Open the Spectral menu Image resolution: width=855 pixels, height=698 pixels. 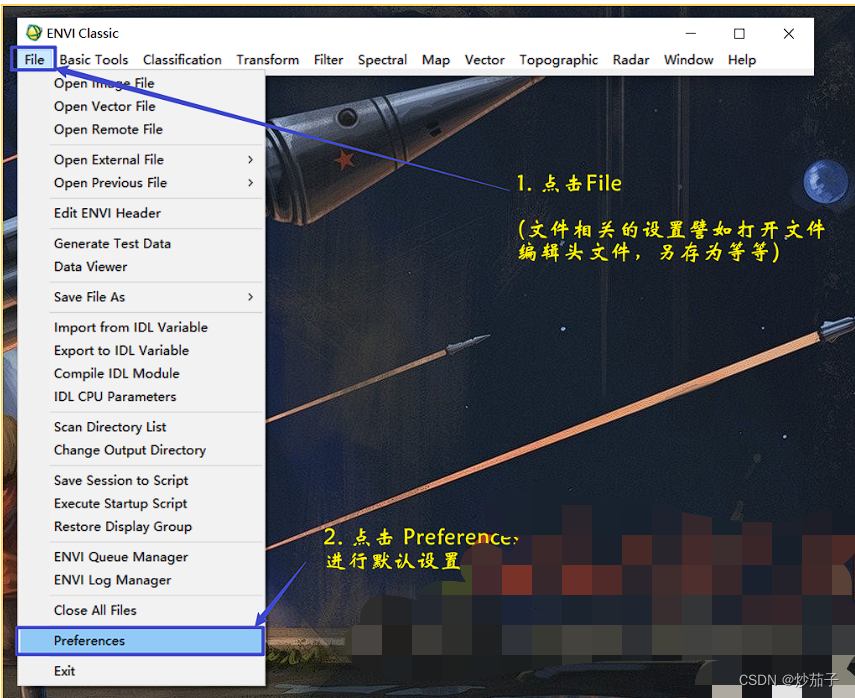[382, 59]
